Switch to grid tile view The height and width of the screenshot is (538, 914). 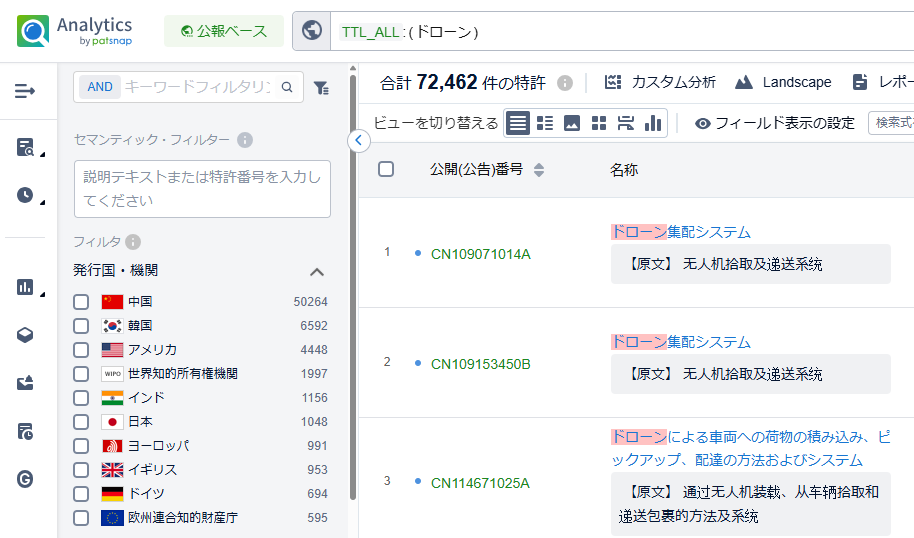click(x=599, y=123)
